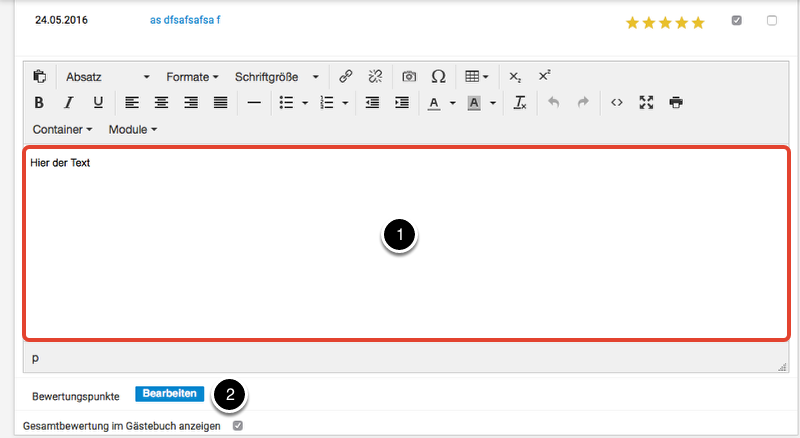The image size is (800, 438).
Task: Click the insert link icon
Action: tap(346, 76)
